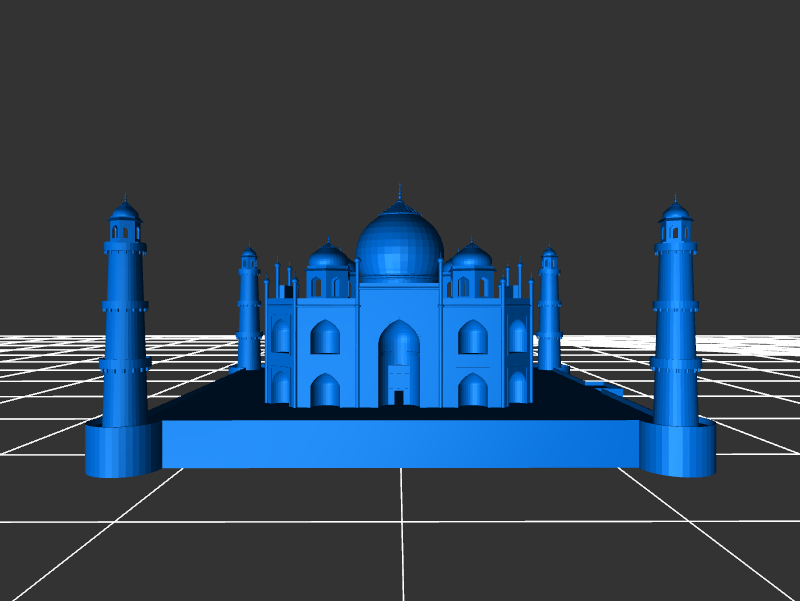Select the front-right tall minaret shaft
The image size is (800, 601).
point(675,330)
